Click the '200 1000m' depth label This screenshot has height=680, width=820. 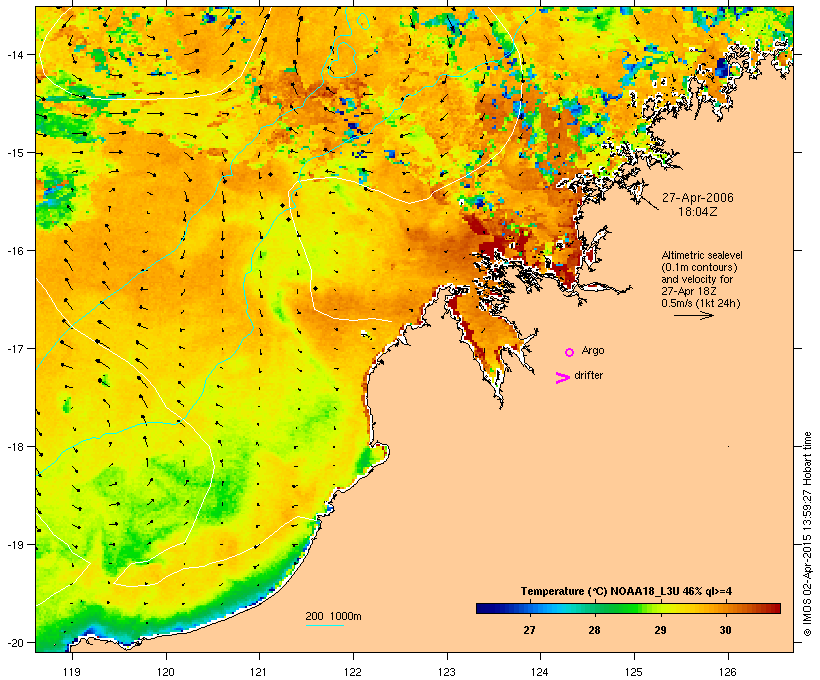tap(333, 616)
